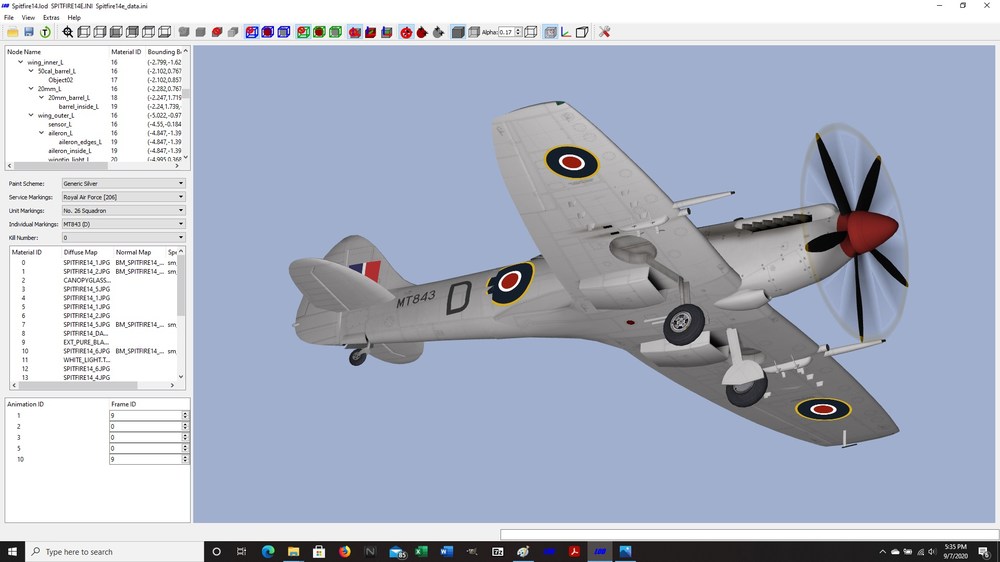The image size is (1000, 562).
Task: Open the Service Markings dropdown
Action: [123, 197]
